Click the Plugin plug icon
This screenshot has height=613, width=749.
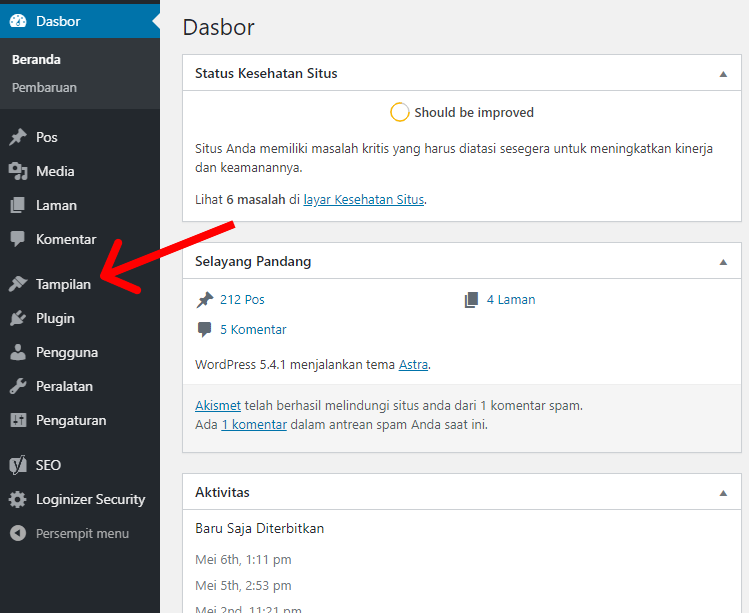point(18,318)
